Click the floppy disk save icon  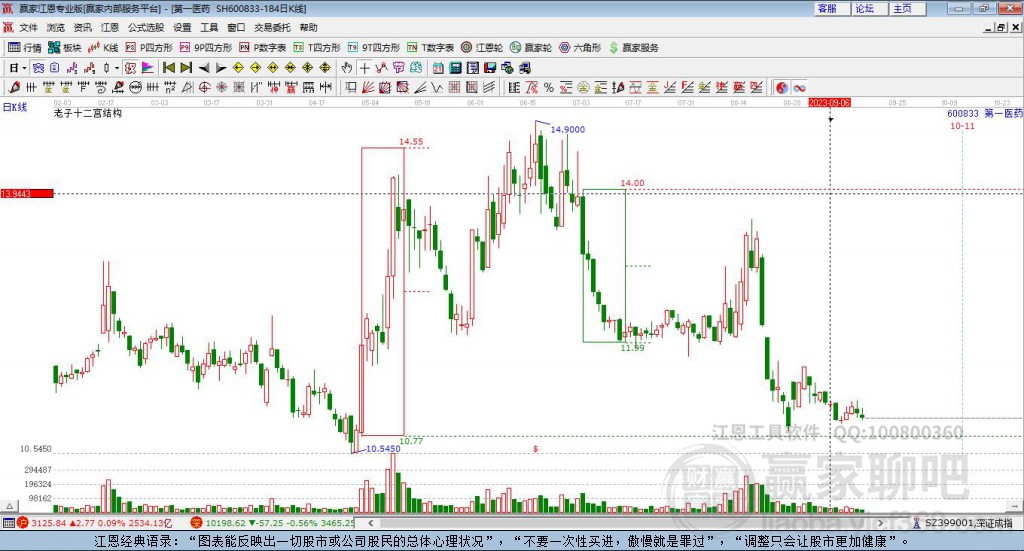(490, 68)
